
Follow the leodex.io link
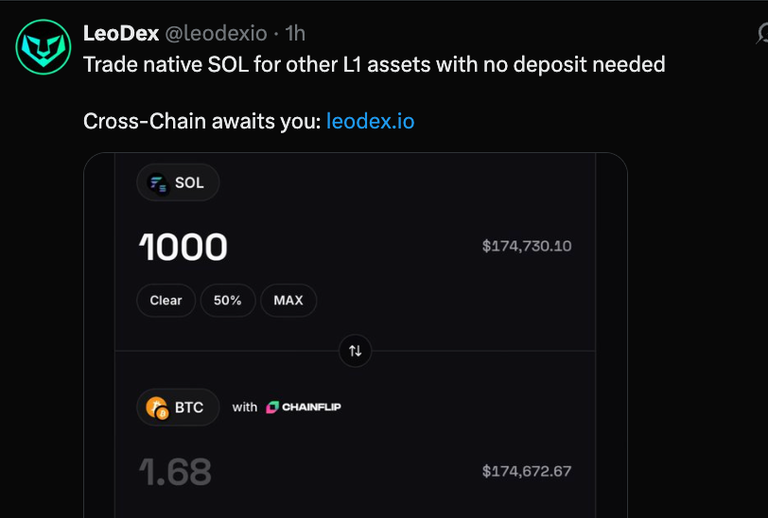coord(370,121)
